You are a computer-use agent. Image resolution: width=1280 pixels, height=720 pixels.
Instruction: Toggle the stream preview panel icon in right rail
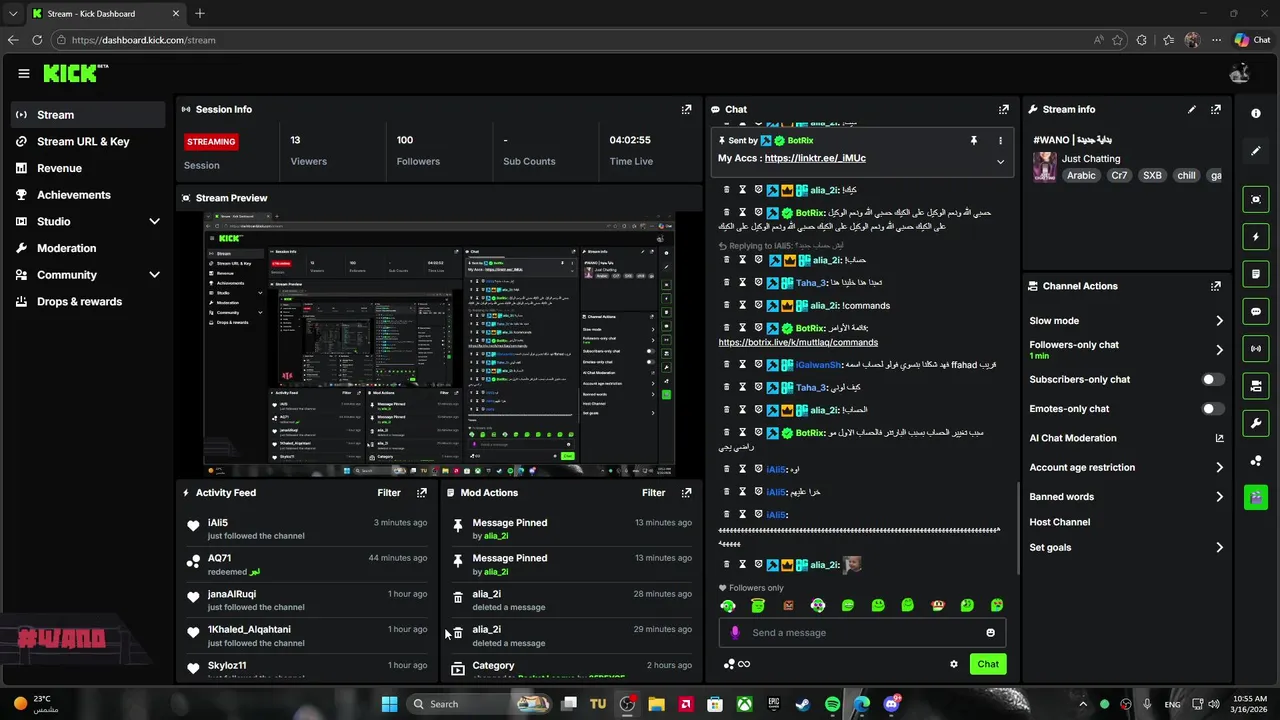[x=1256, y=199]
